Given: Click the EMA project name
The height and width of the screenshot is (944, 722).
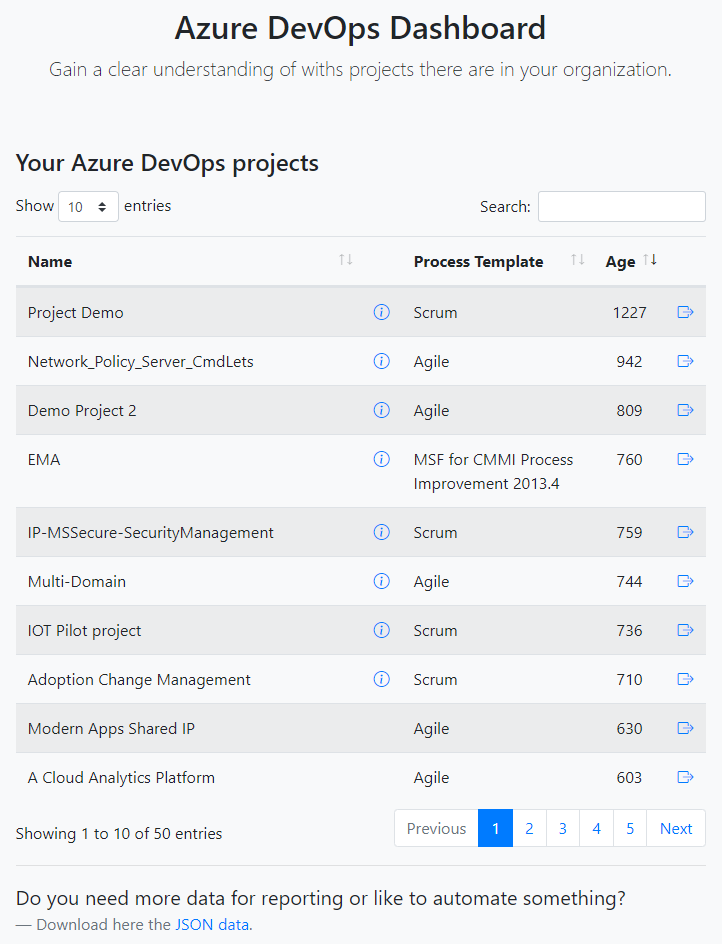Looking at the screenshot, I should 44,459.
